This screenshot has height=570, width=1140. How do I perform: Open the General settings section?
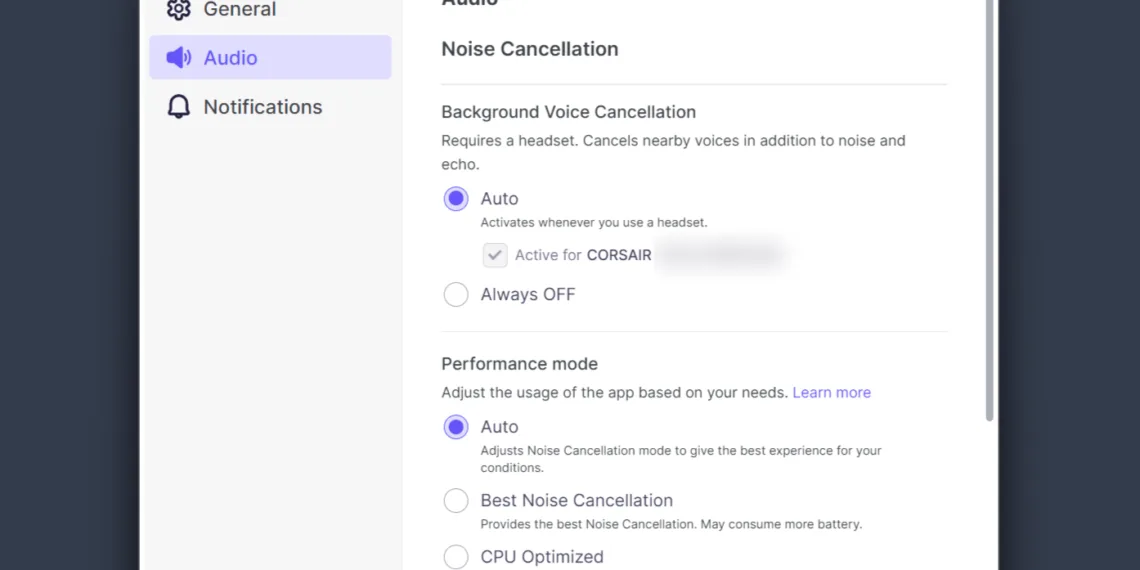click(x=240, y=9)
